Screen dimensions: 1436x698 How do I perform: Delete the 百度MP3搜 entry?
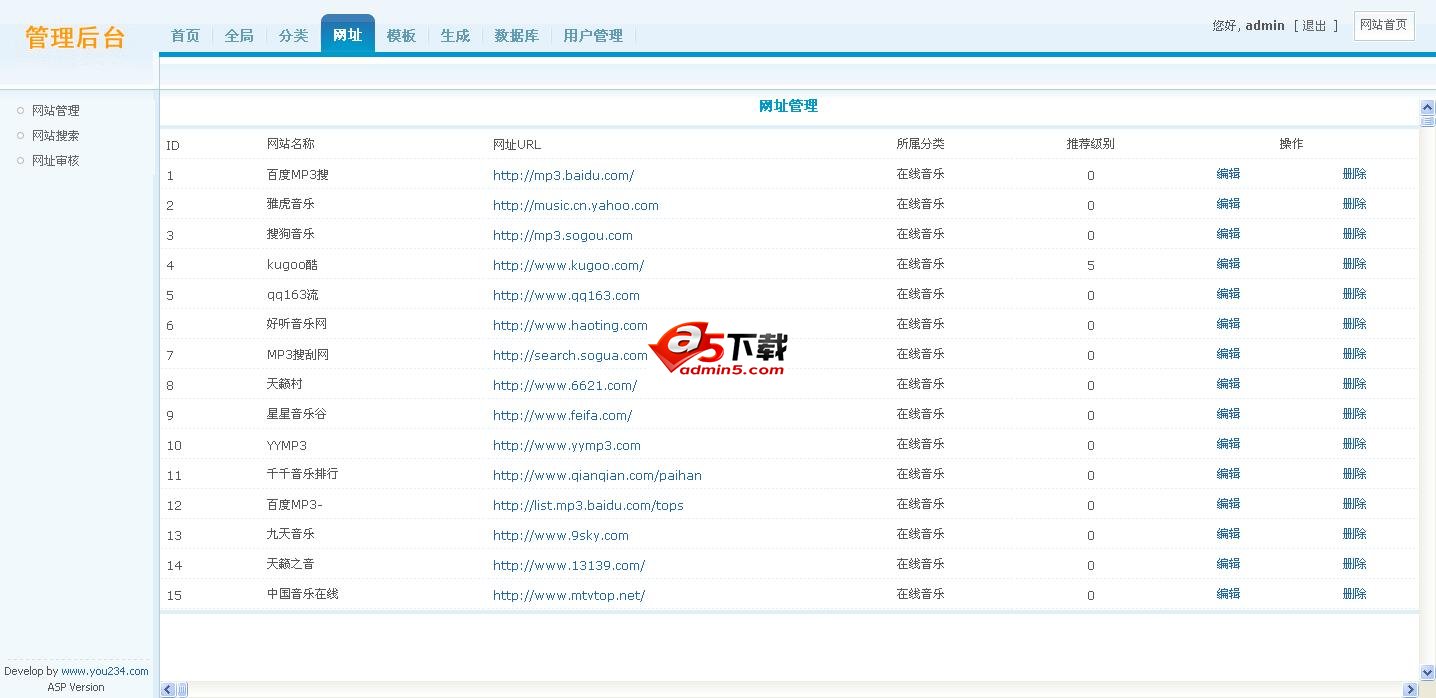tap(1354, 174)
